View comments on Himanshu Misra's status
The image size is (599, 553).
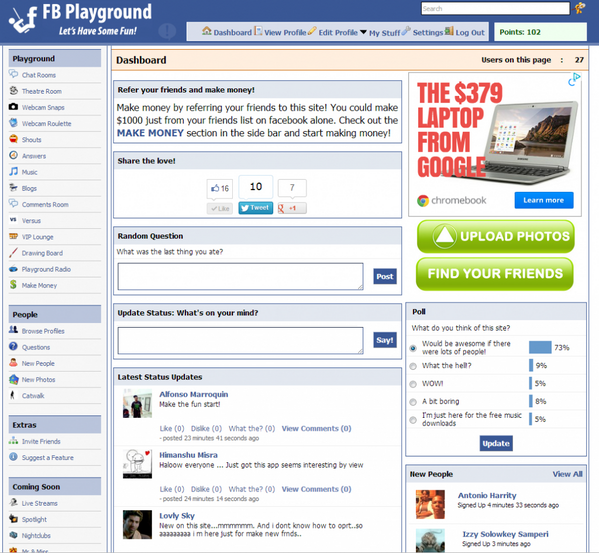tap(316, 489)
